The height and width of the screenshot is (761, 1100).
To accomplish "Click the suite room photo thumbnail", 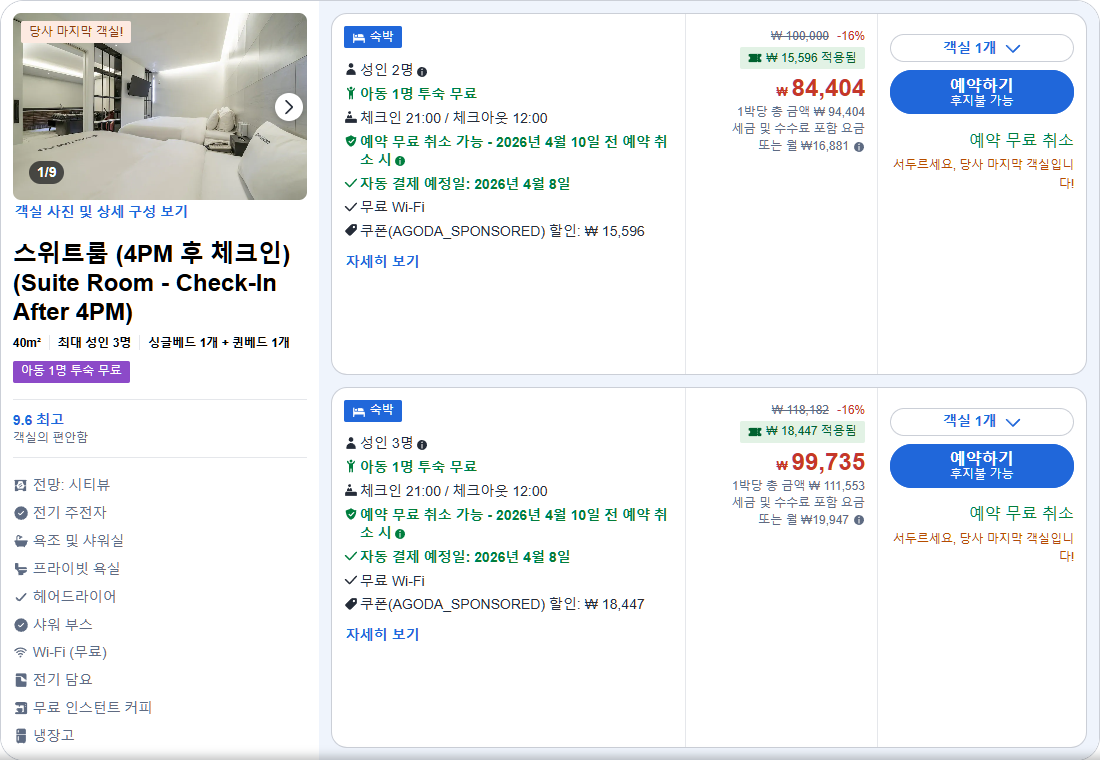I will 160,105.
